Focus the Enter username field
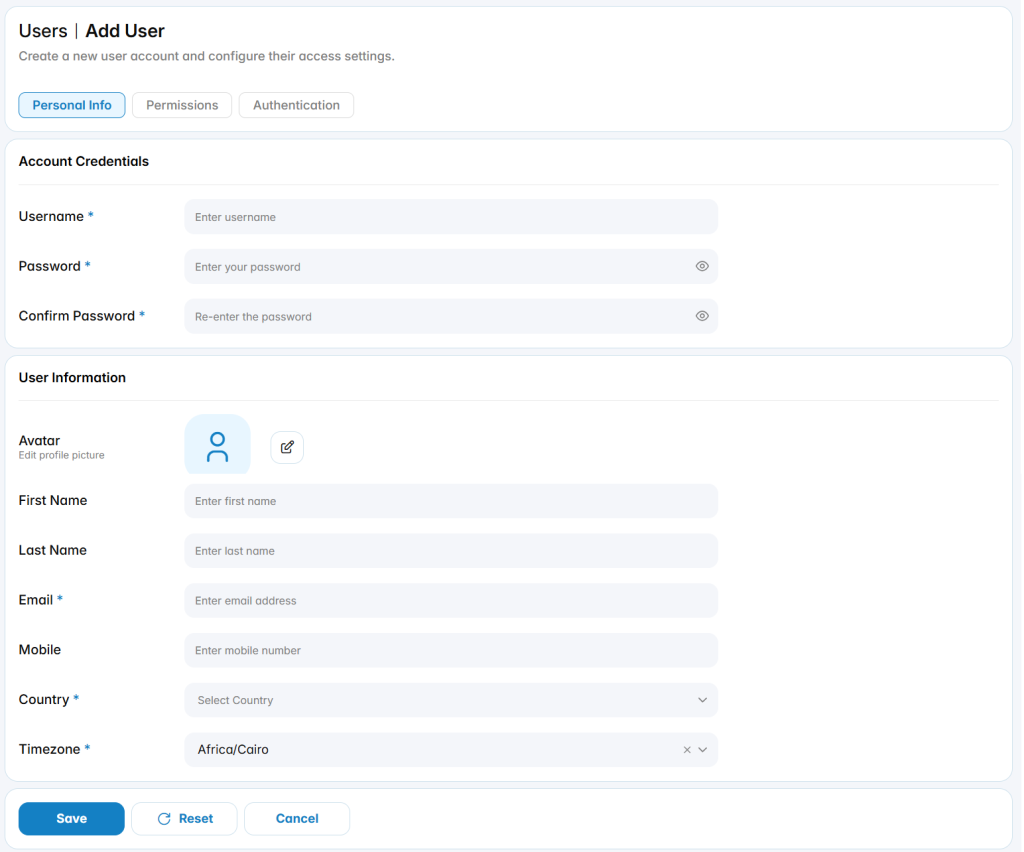 click(x=451, y=217)
